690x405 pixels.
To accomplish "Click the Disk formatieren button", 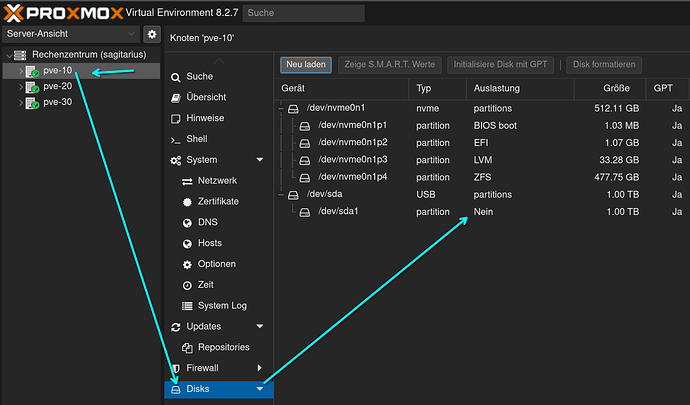I will point(604,65).
